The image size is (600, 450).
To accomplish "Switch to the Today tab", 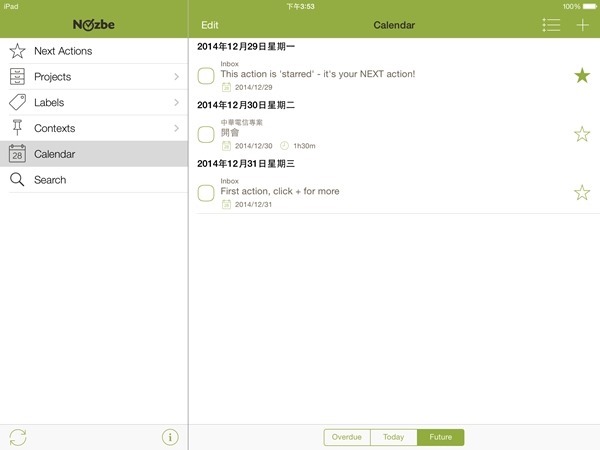I will pyautogui.click(x=393, y=437).
